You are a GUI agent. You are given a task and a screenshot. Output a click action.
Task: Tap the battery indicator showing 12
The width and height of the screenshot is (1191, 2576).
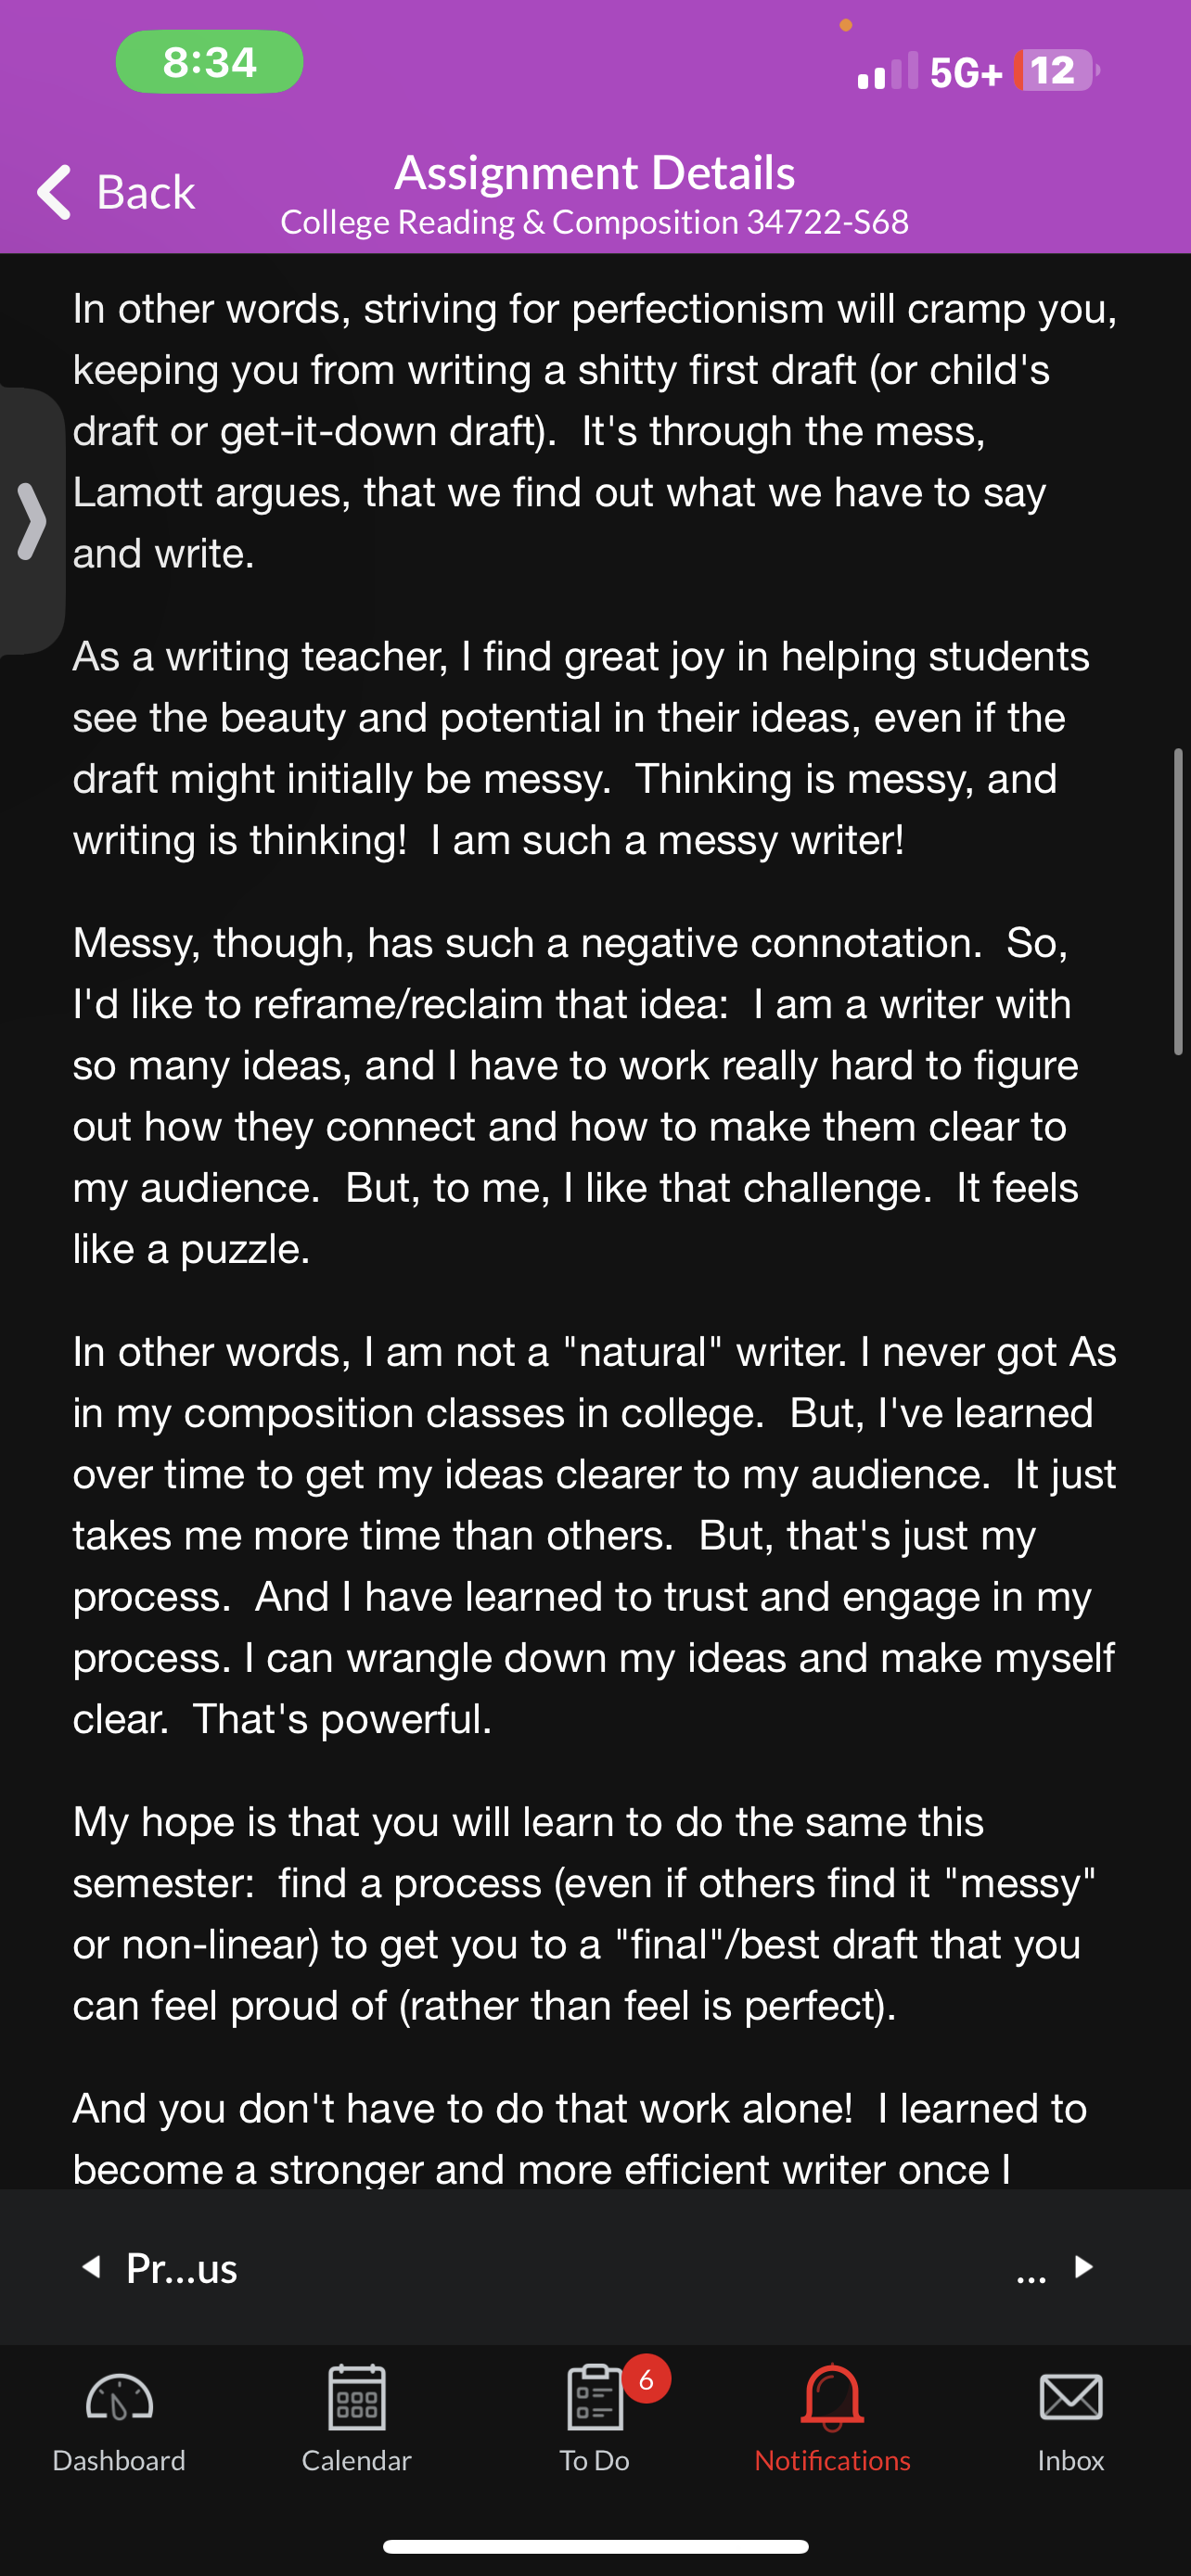click(x=1057, y=70)
